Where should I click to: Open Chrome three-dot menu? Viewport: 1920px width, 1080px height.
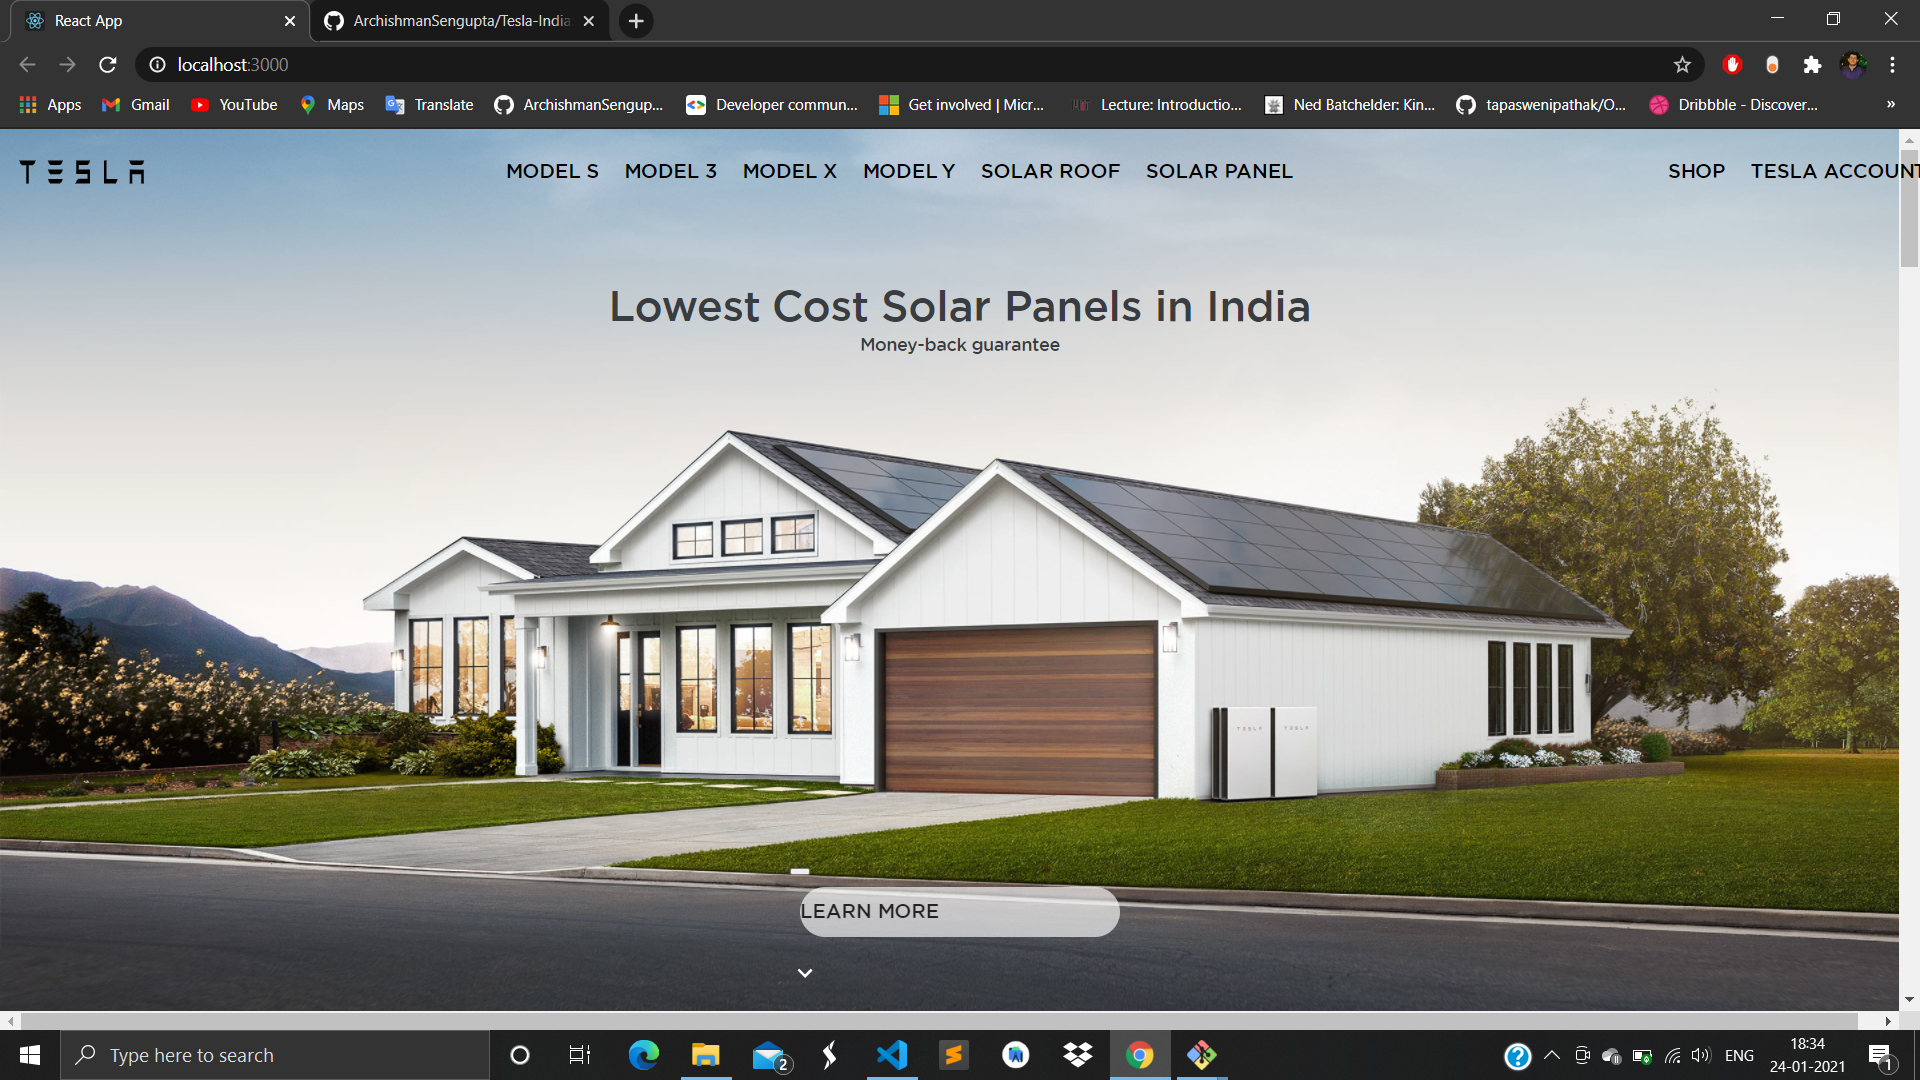point(1892,65)
